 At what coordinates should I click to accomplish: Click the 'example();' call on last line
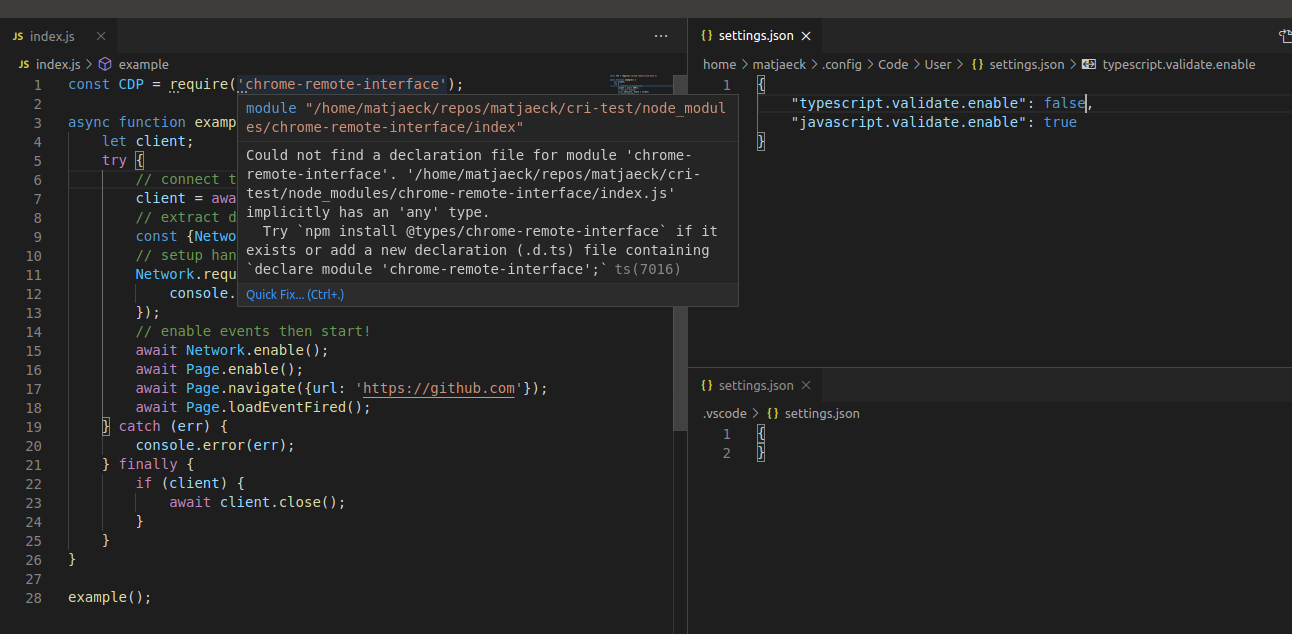coord(110,597)
